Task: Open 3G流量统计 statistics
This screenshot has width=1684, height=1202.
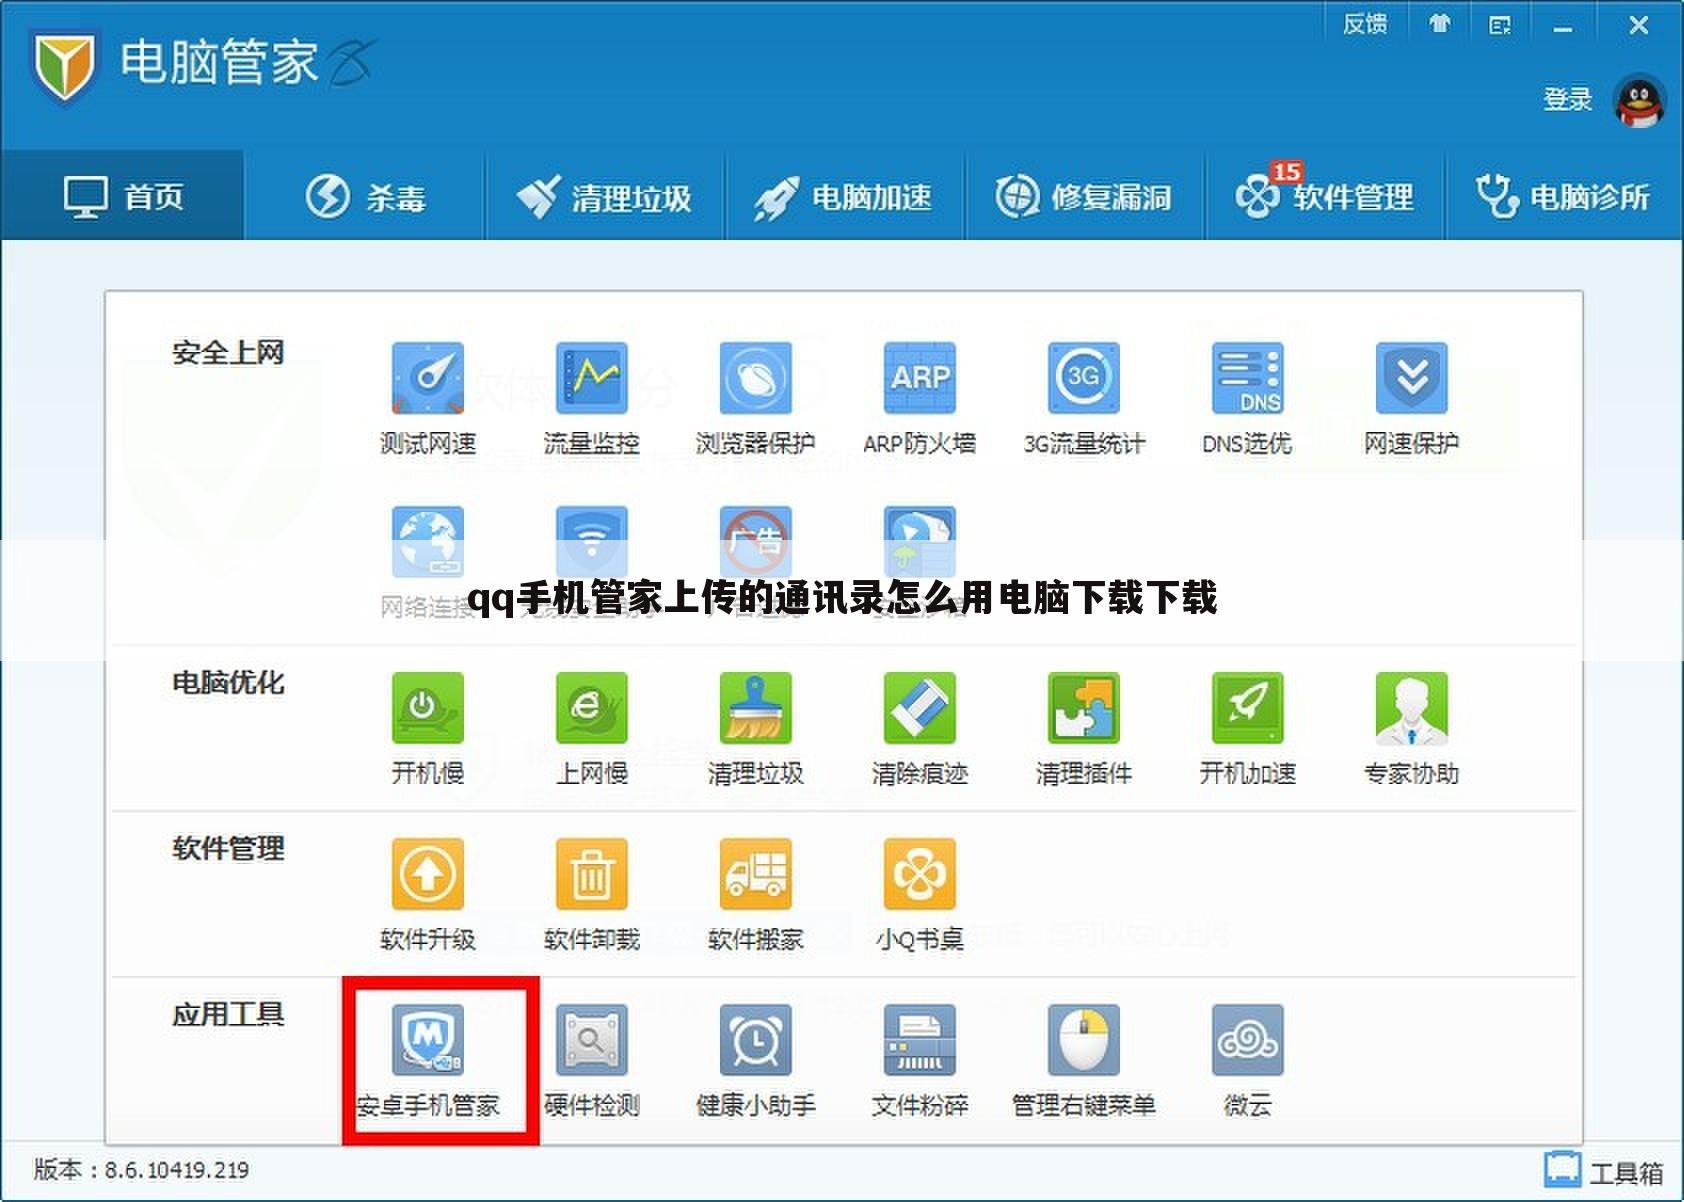Action: point(1083,398)
